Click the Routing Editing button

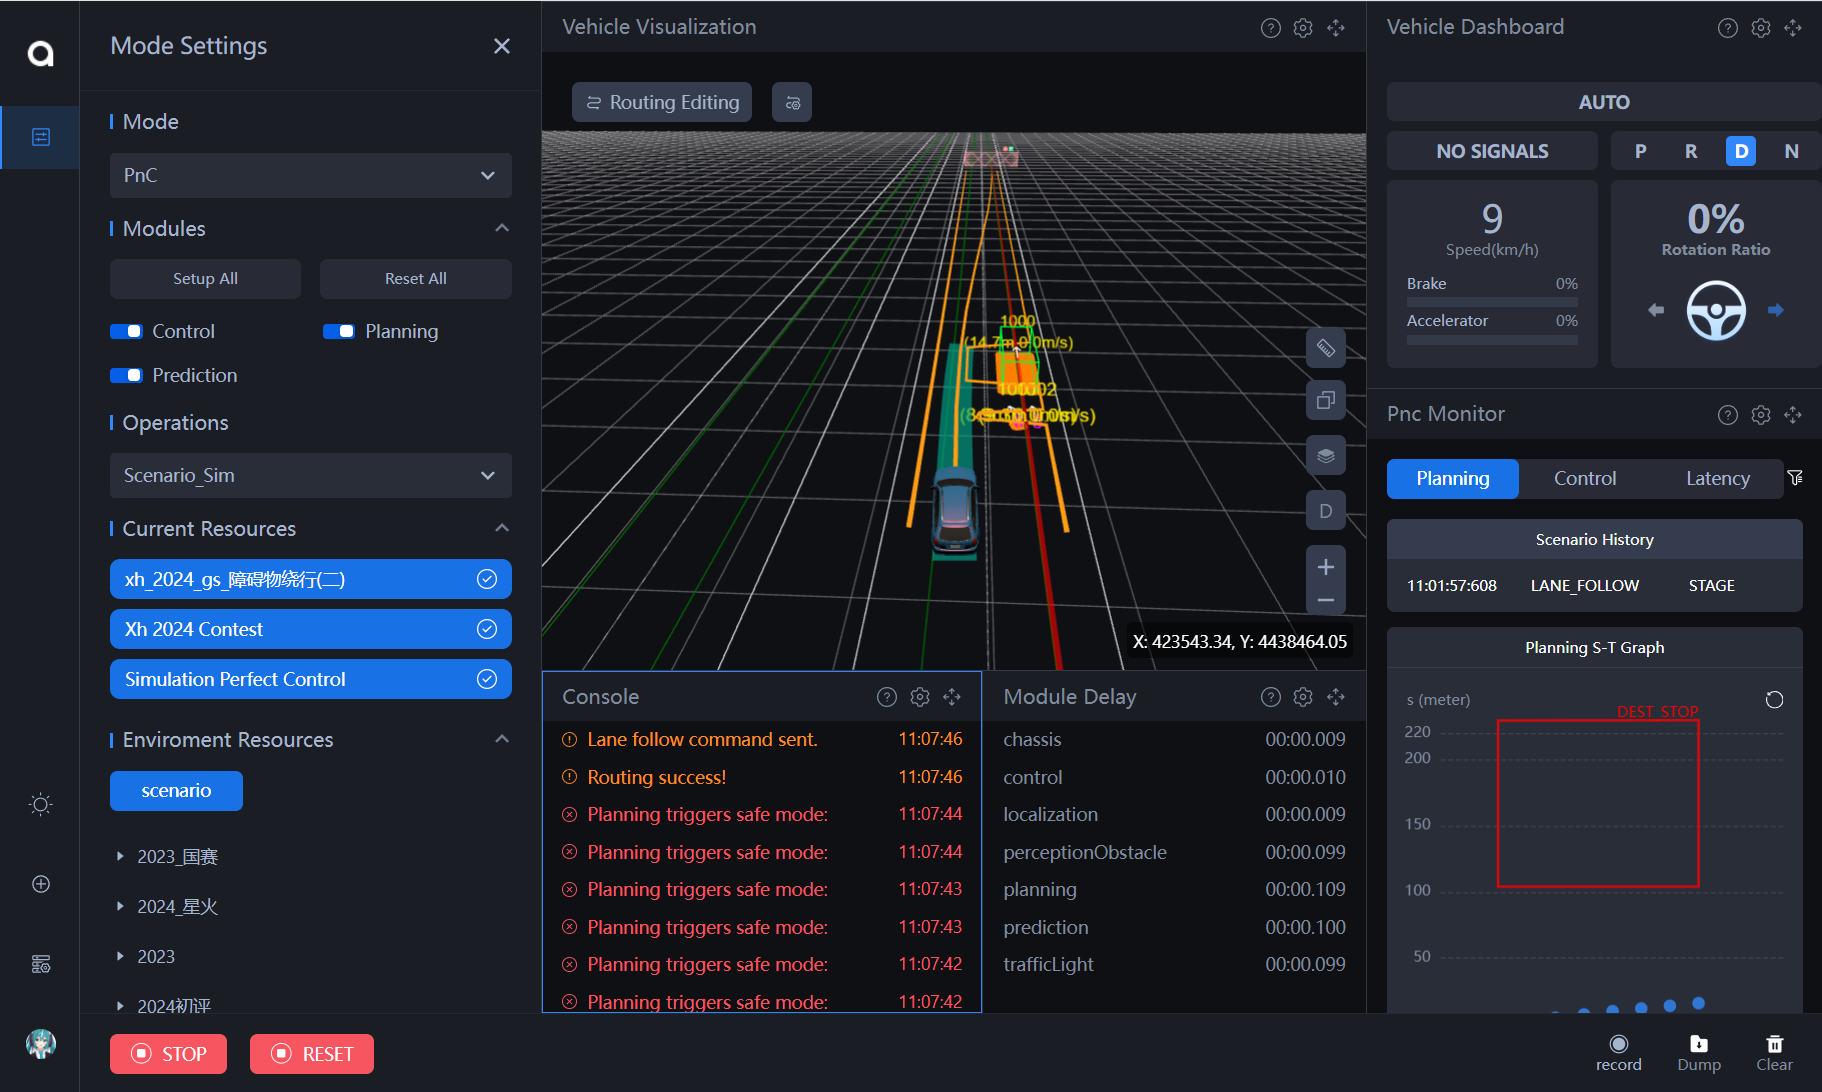662,103
